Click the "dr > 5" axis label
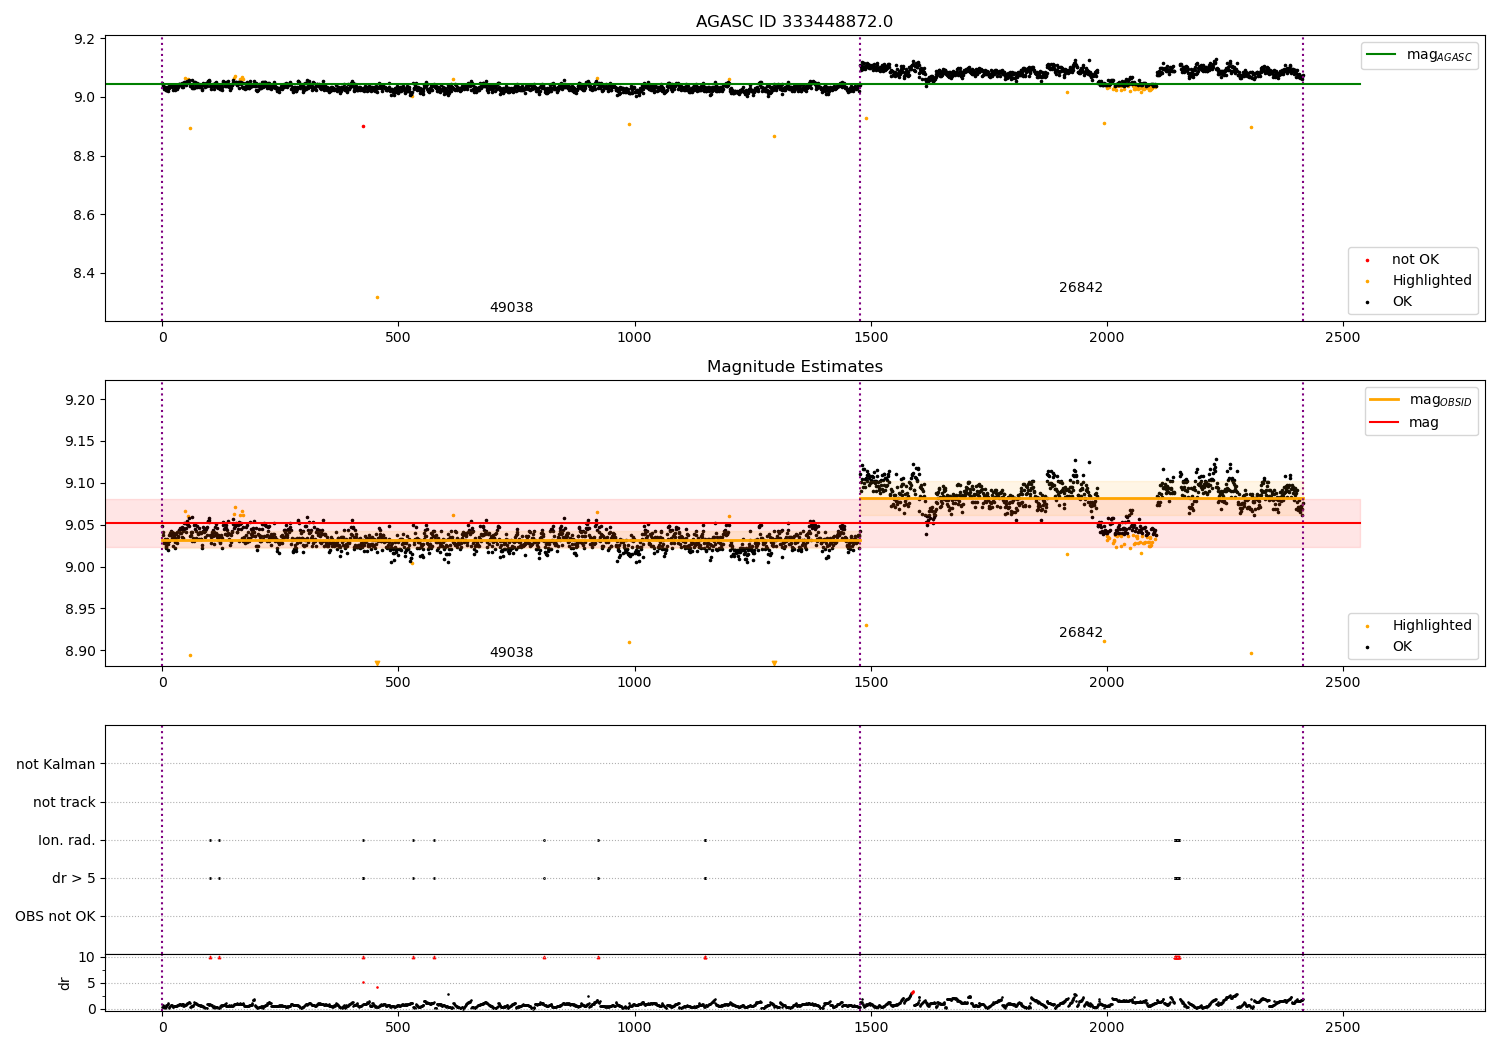 tap(74, 878)
